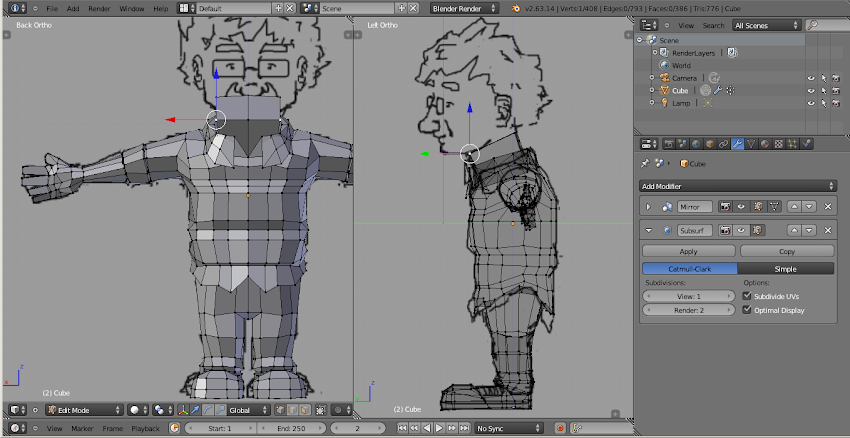Toggle automatic keyframe record button
This screenshot has height=438, width=850.
tap(560, 428)
